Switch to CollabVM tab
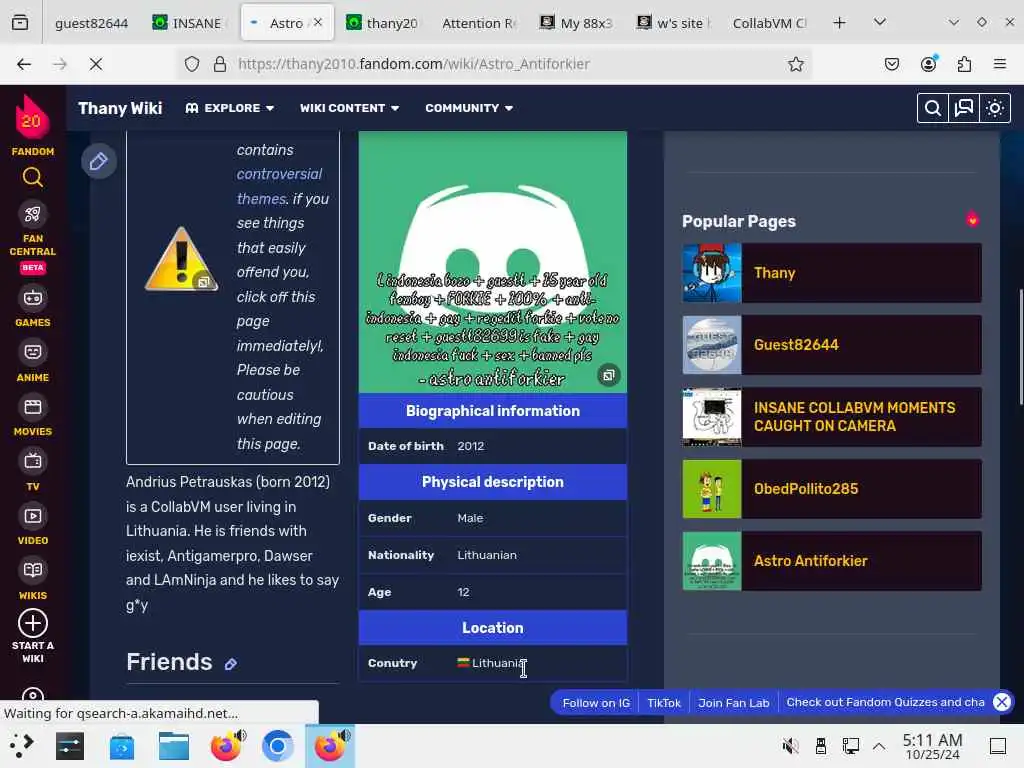The image size is (1024, 768). coord(769,23)
